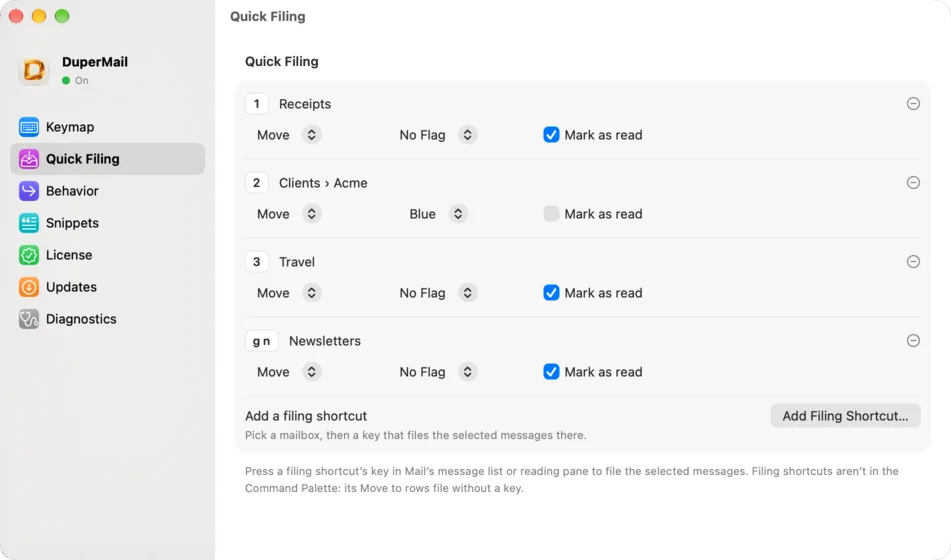The image size is (951, 560).
Task: Click the Snippets icon in sidebar
Action: (29, 223)
